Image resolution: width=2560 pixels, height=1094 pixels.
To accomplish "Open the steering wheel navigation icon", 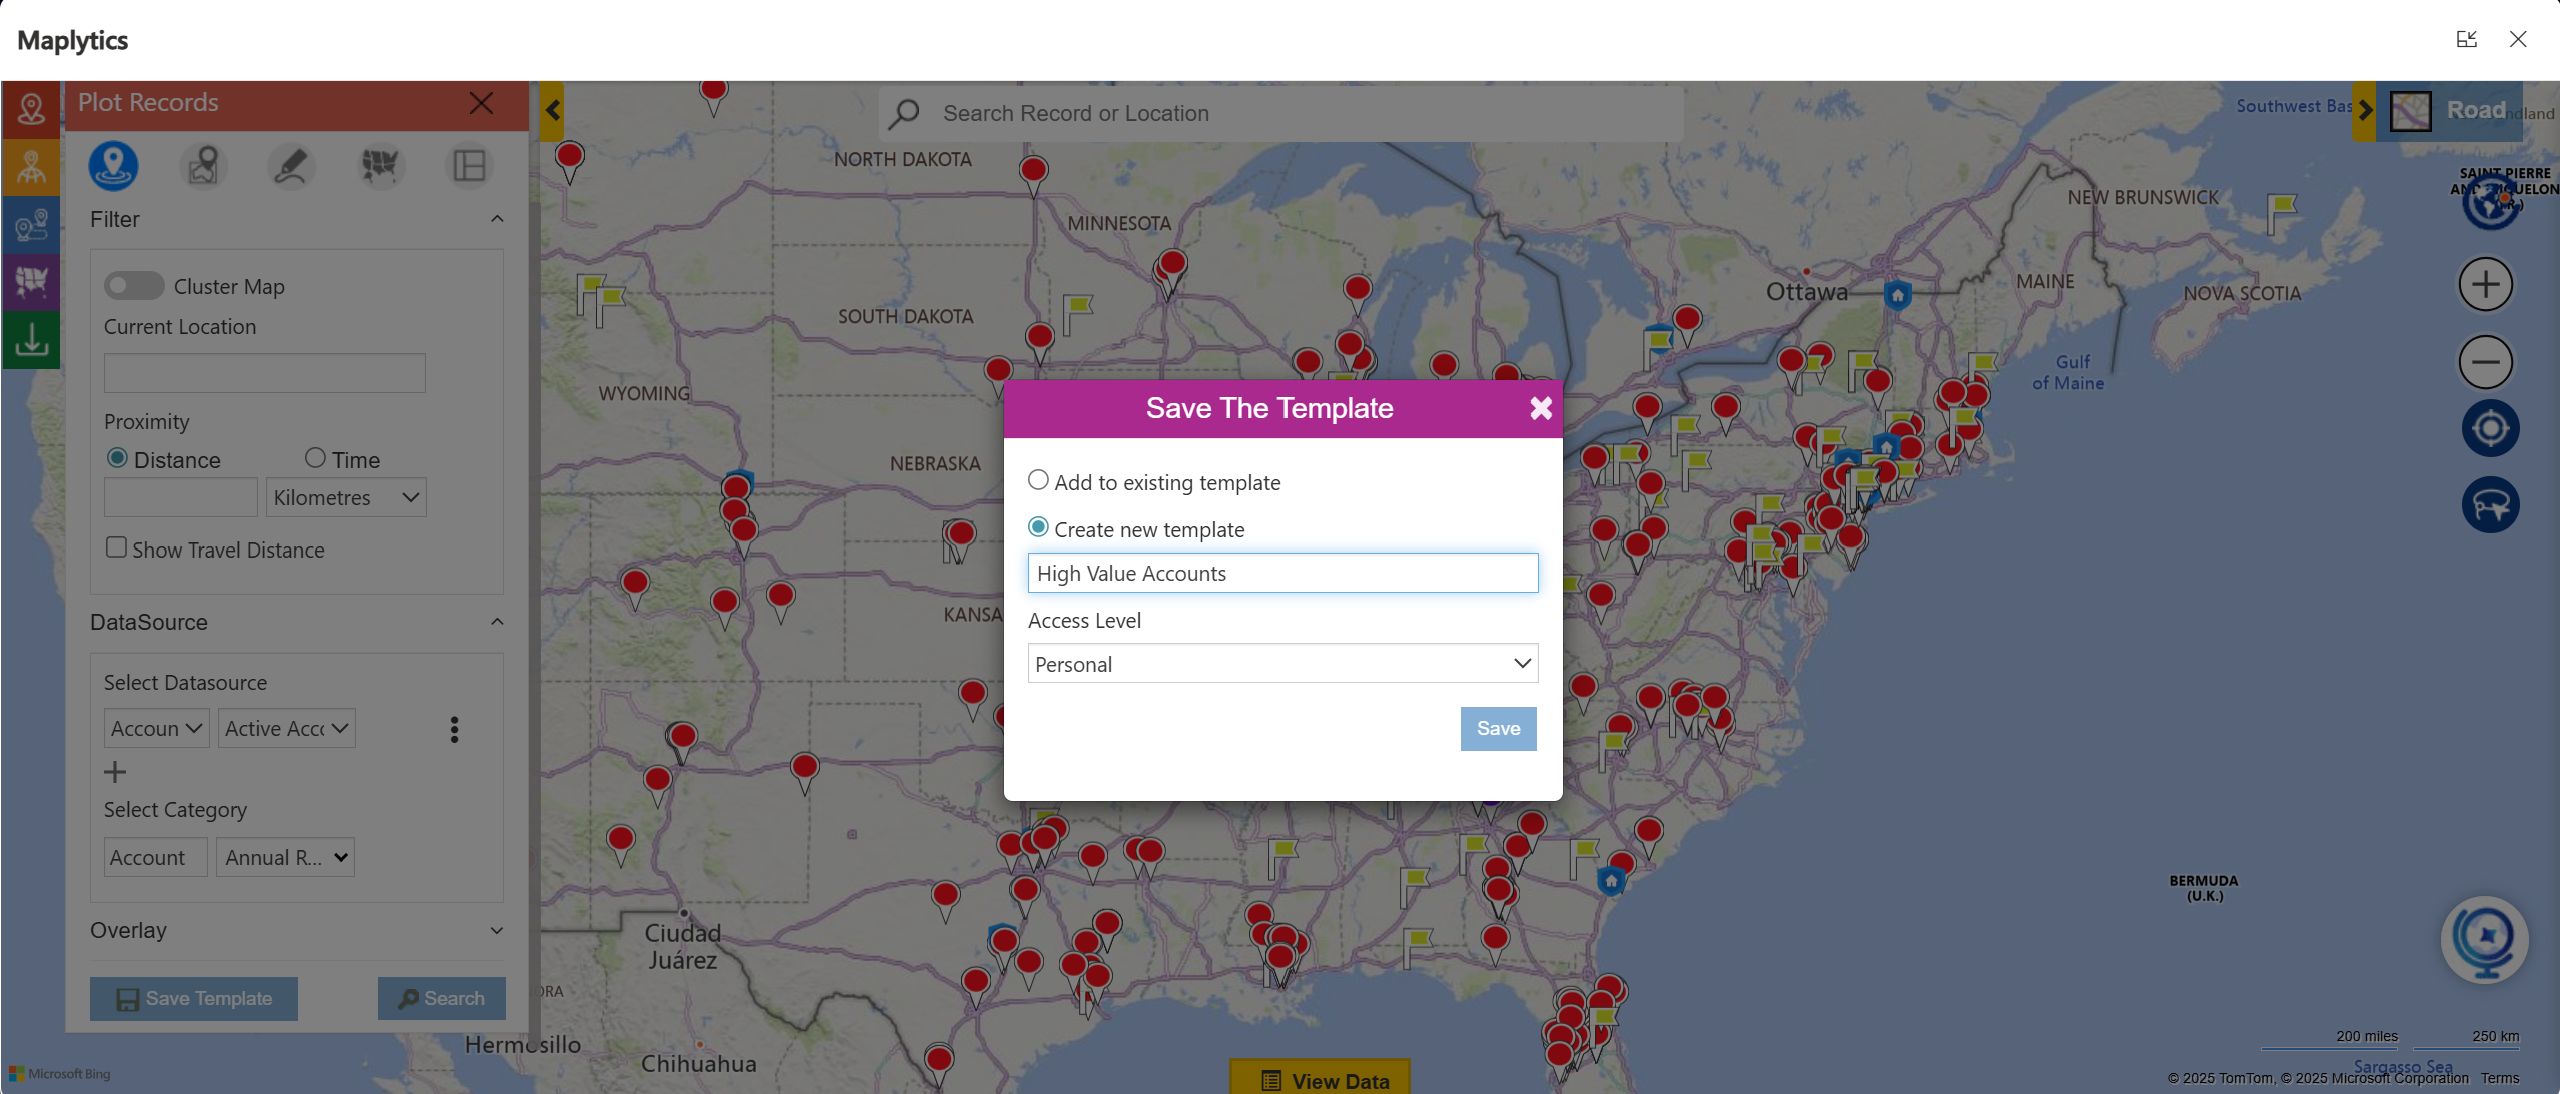I will [2490, 505].
